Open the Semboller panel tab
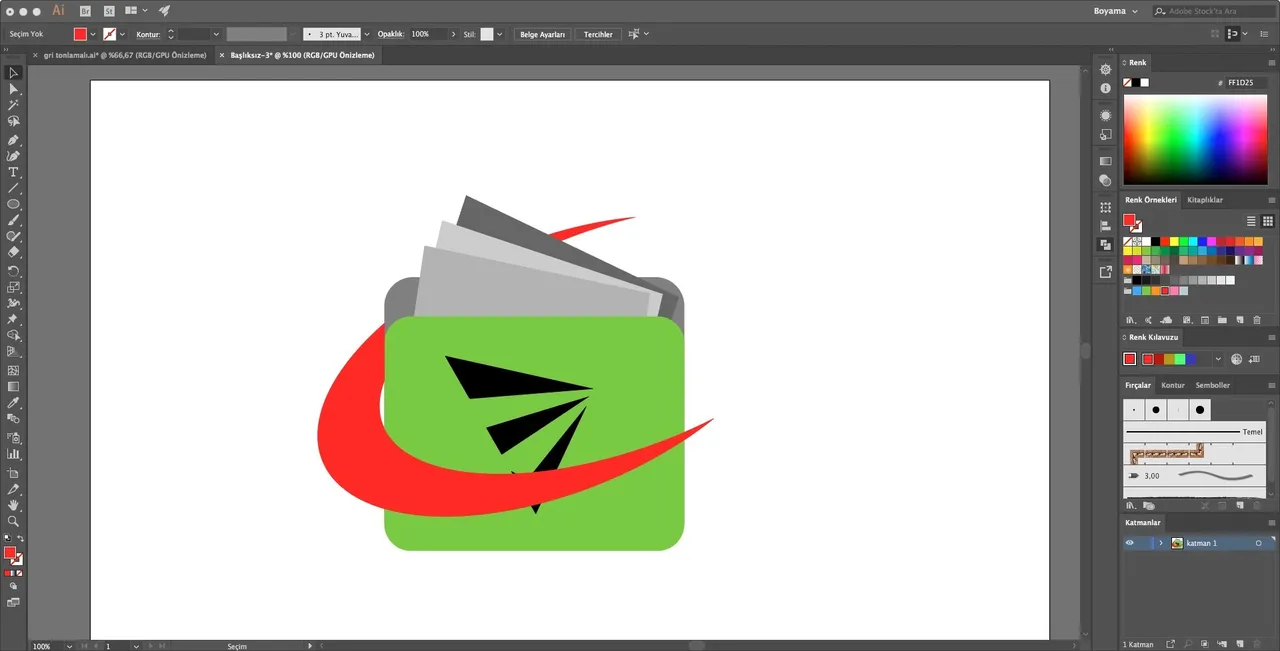1280x651 pixels. (1212, 385)
